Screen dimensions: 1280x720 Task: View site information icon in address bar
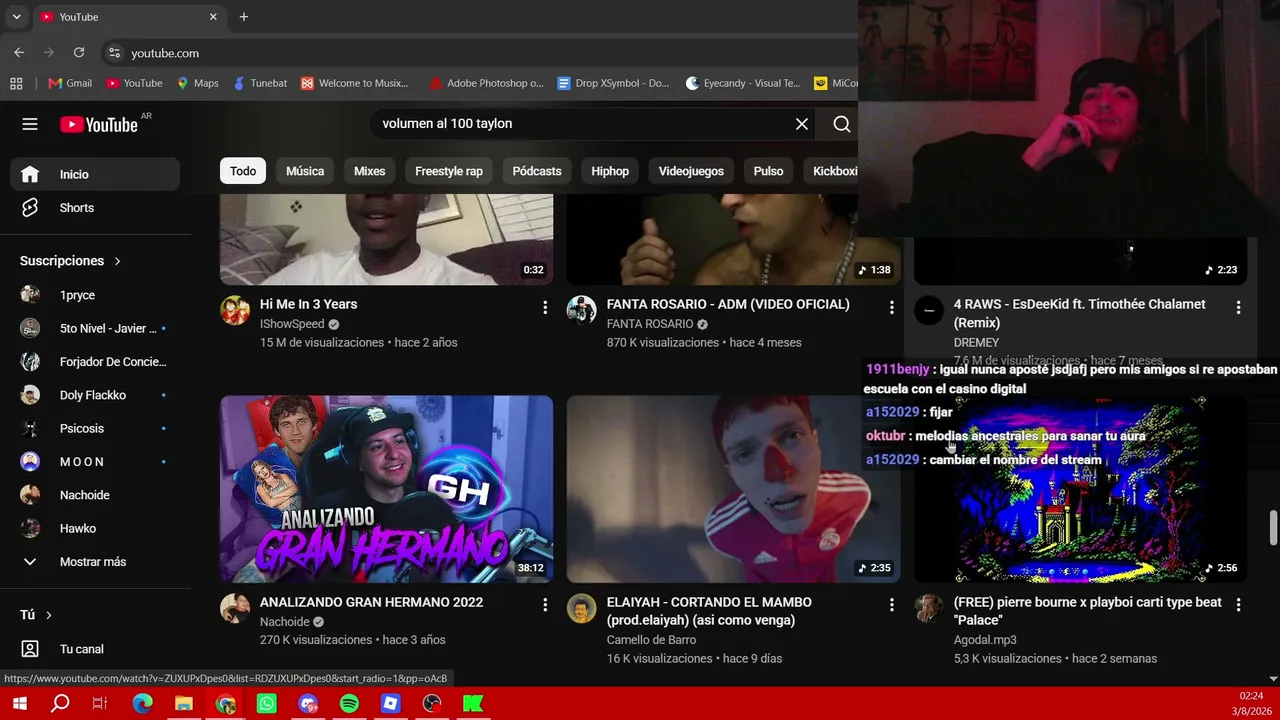point(114,53)
